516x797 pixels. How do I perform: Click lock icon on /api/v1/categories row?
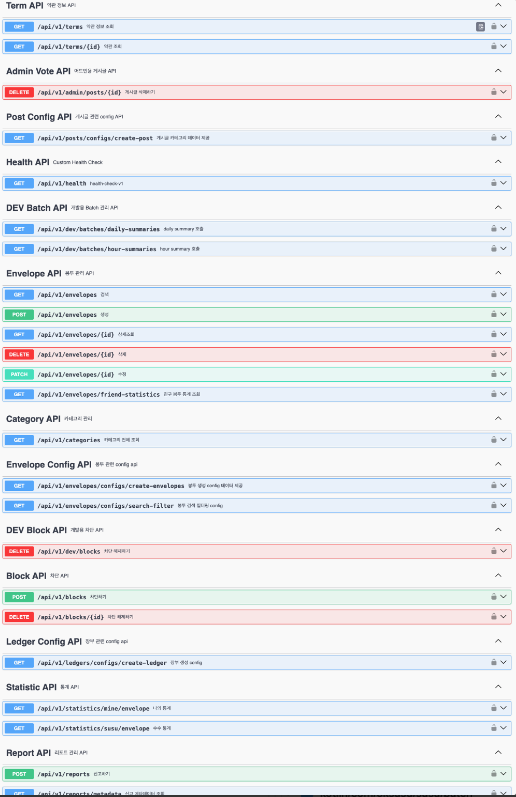click(x=494, y=440)
